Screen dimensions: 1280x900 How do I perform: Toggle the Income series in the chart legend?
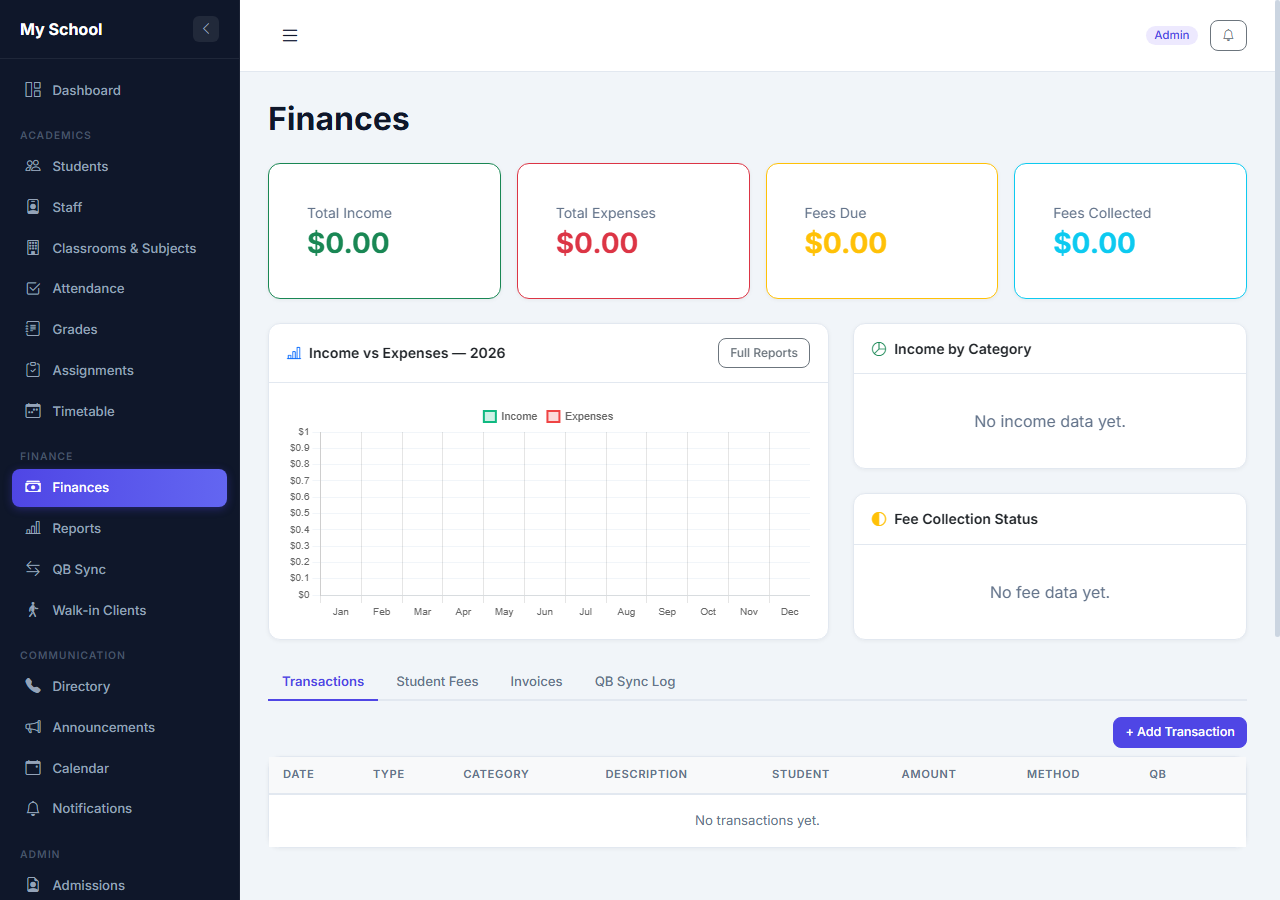coord(510,416)
